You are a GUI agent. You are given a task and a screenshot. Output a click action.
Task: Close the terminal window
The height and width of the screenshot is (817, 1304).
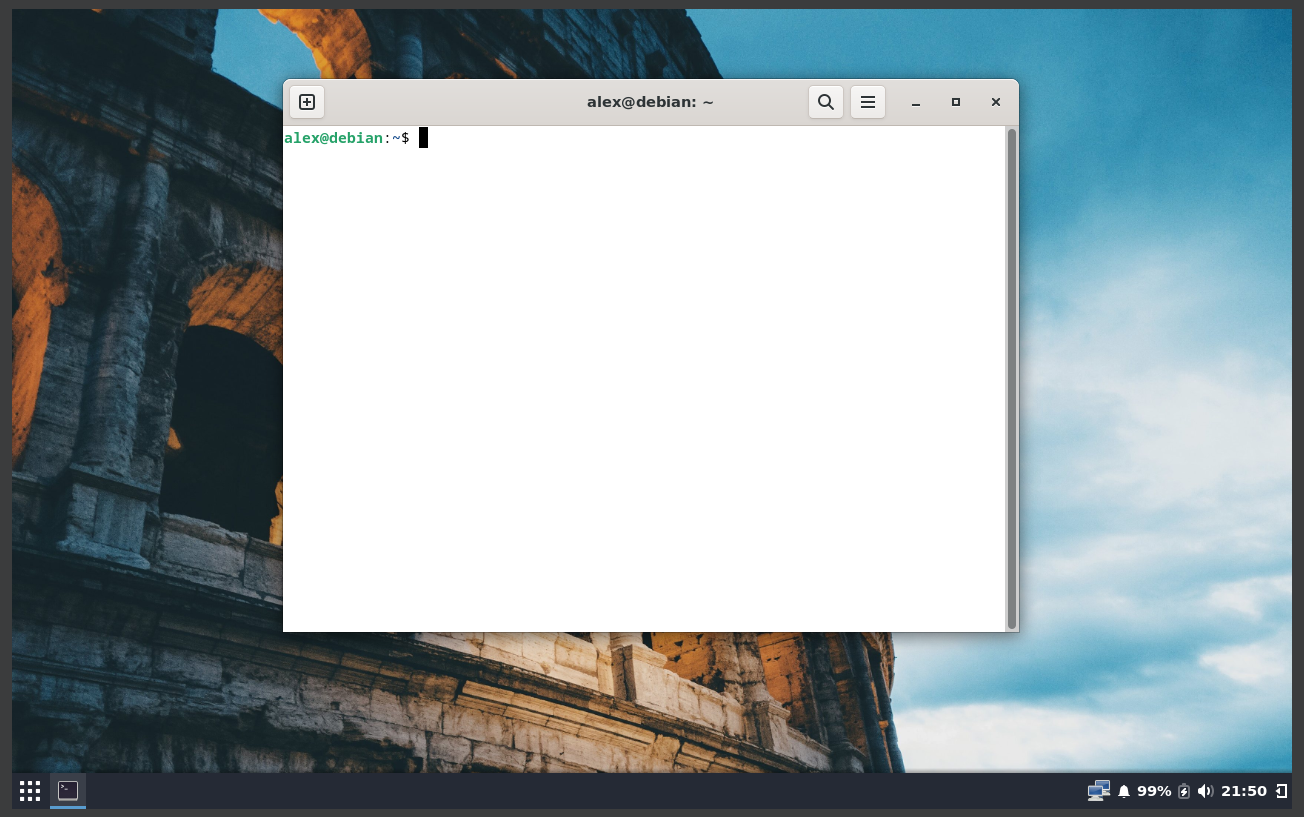point(995,101)
